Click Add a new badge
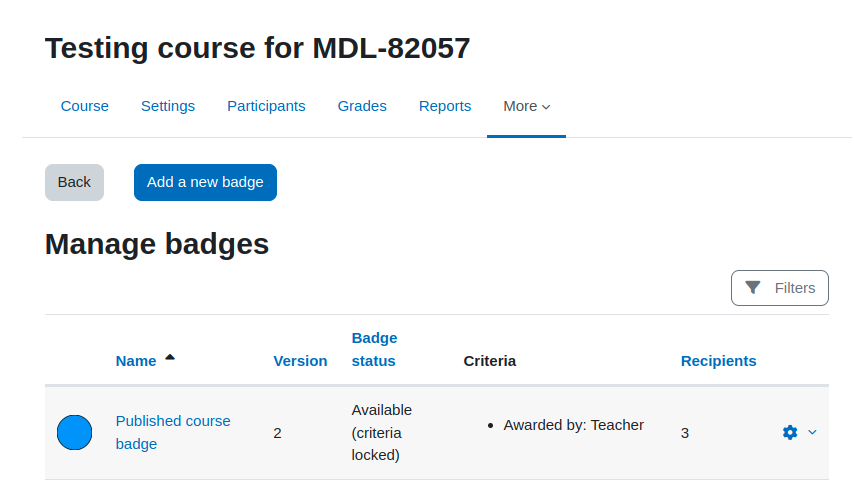The image size is (854, 496). [x=205, y=182]
